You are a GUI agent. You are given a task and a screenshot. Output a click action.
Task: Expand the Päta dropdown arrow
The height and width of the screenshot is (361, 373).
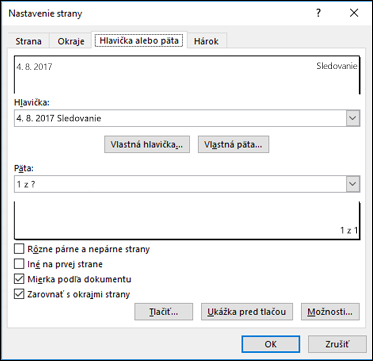[x=353, y=184]
